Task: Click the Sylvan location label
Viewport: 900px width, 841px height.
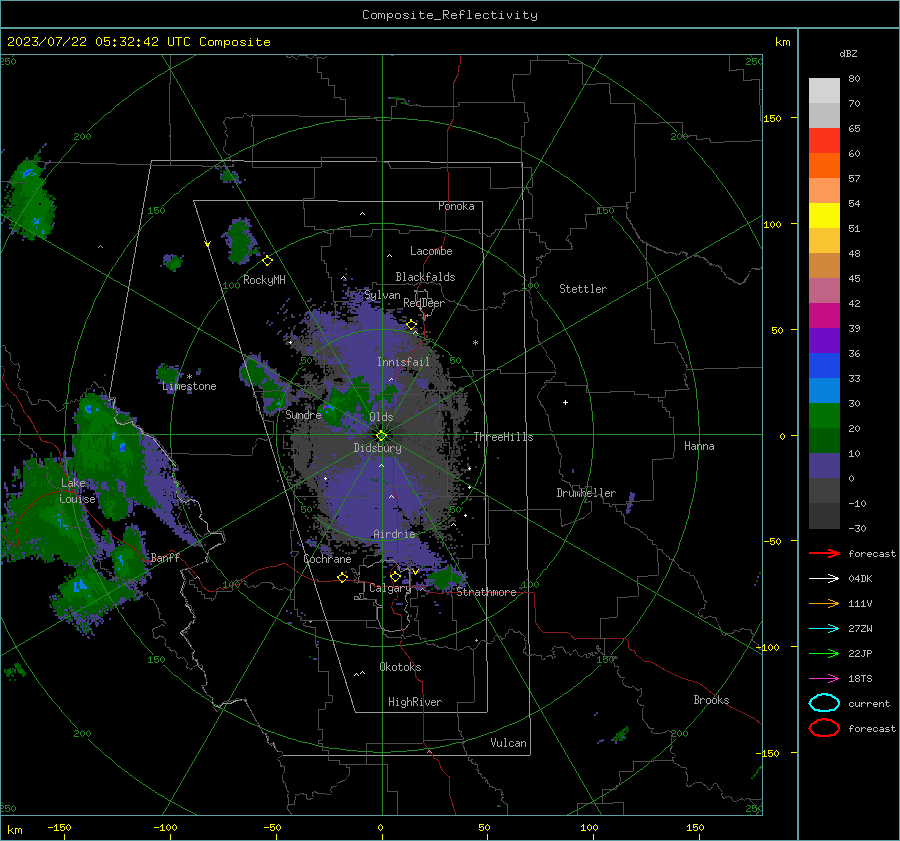Action: (382, 295)
